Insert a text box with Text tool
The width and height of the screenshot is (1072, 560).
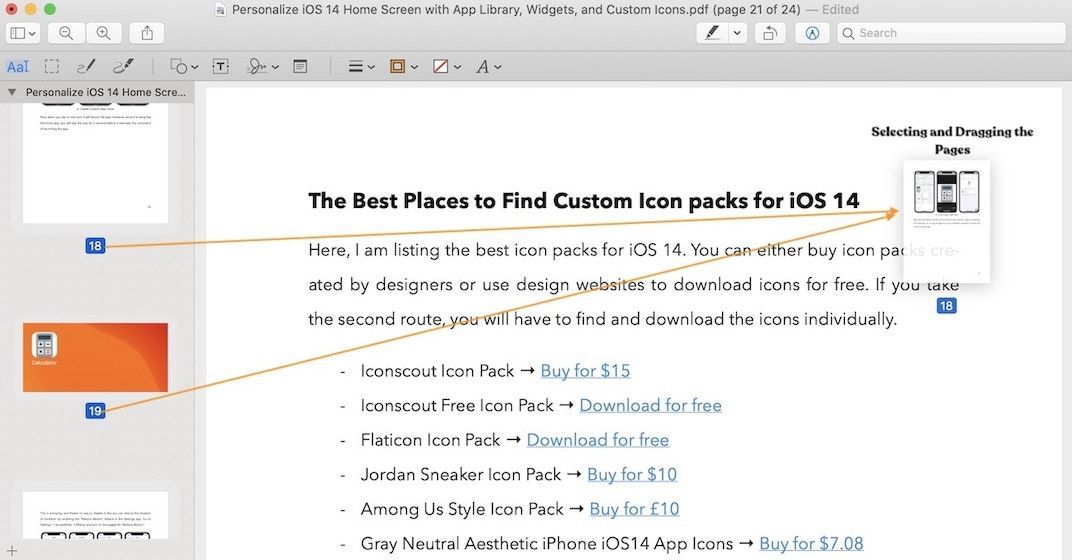(x=220, y=67)
